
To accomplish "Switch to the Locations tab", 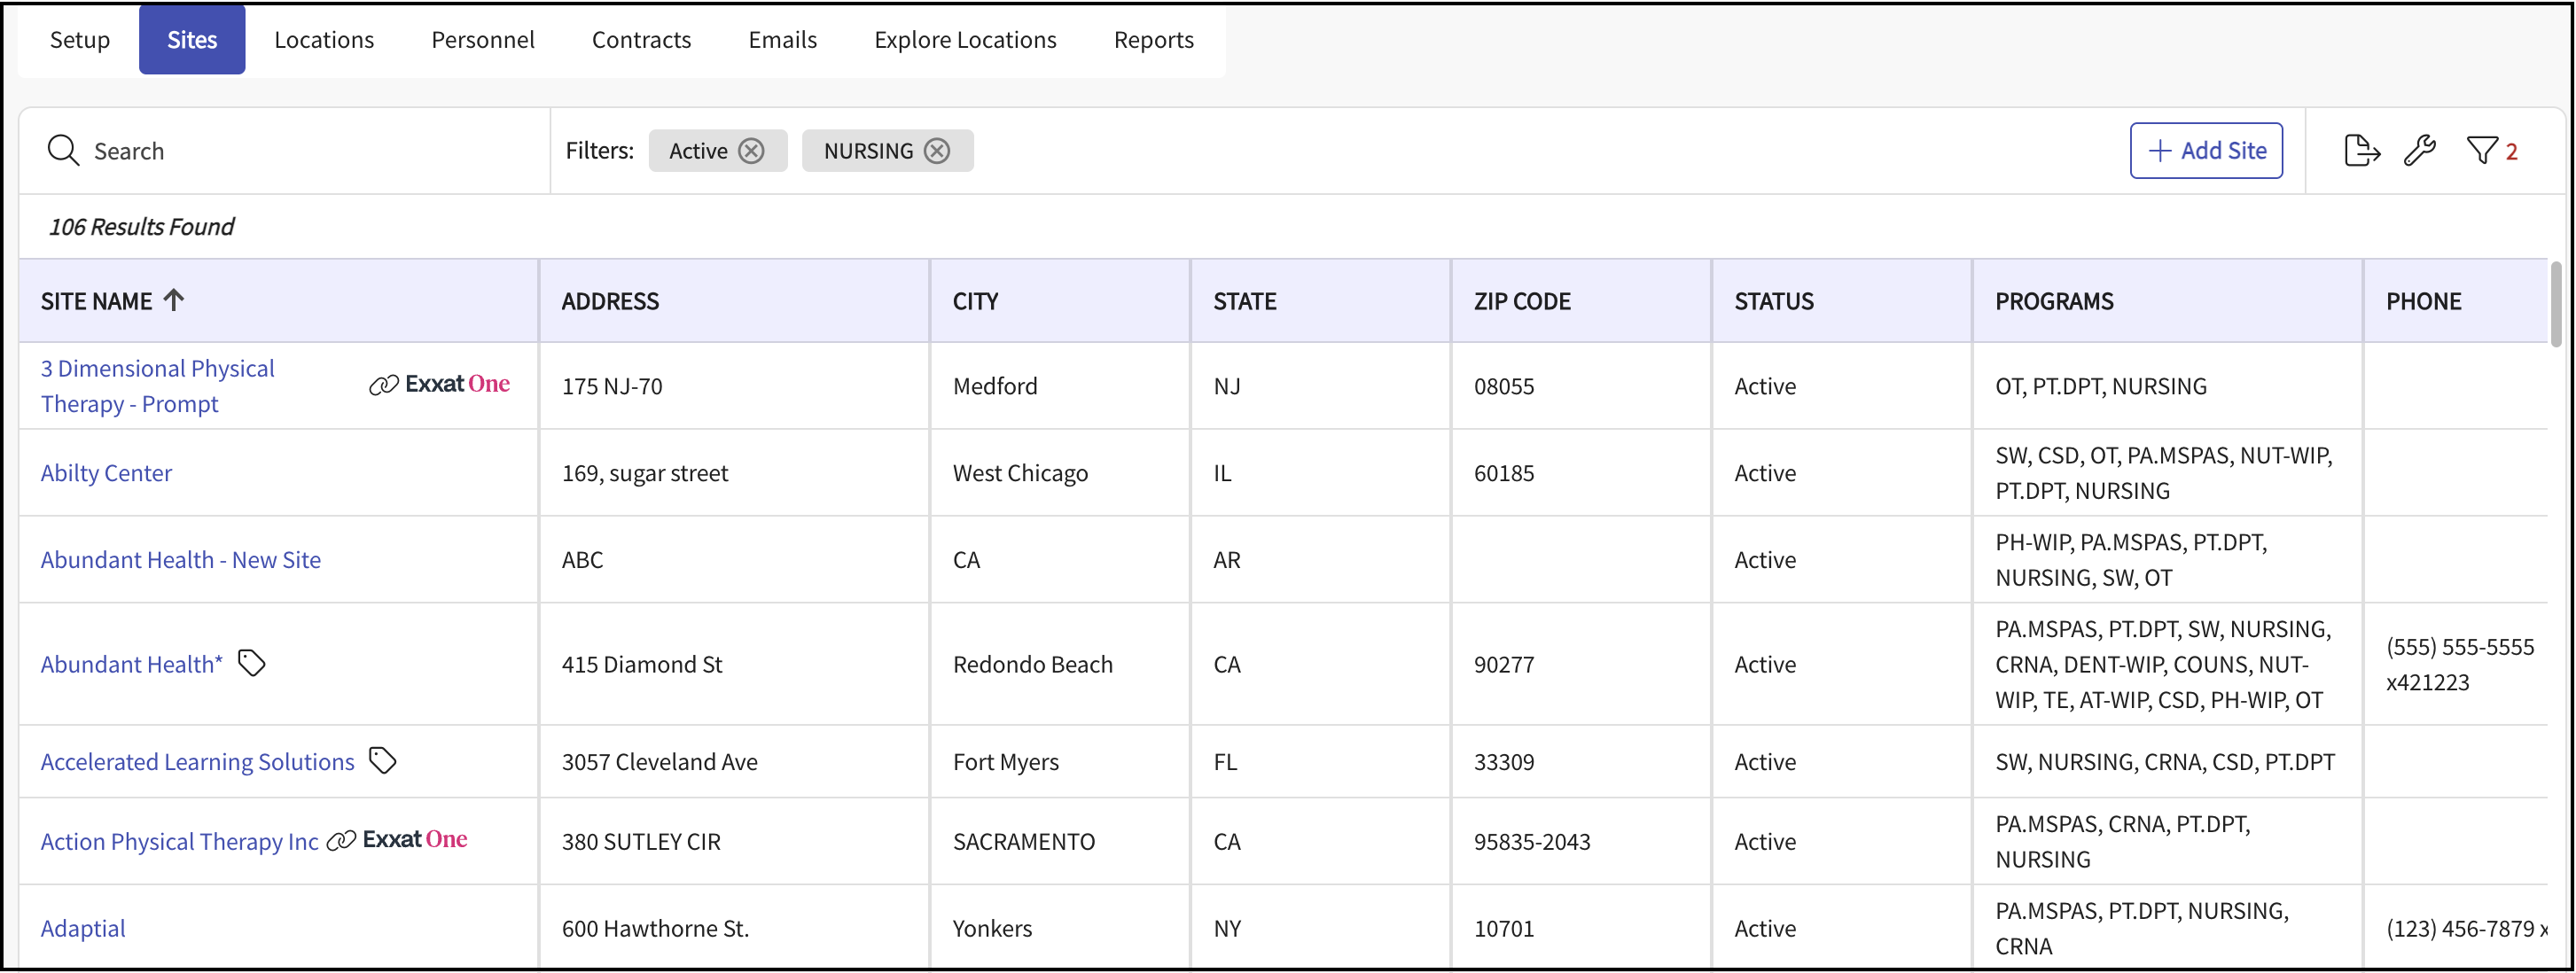I will (x=324, y=40).
